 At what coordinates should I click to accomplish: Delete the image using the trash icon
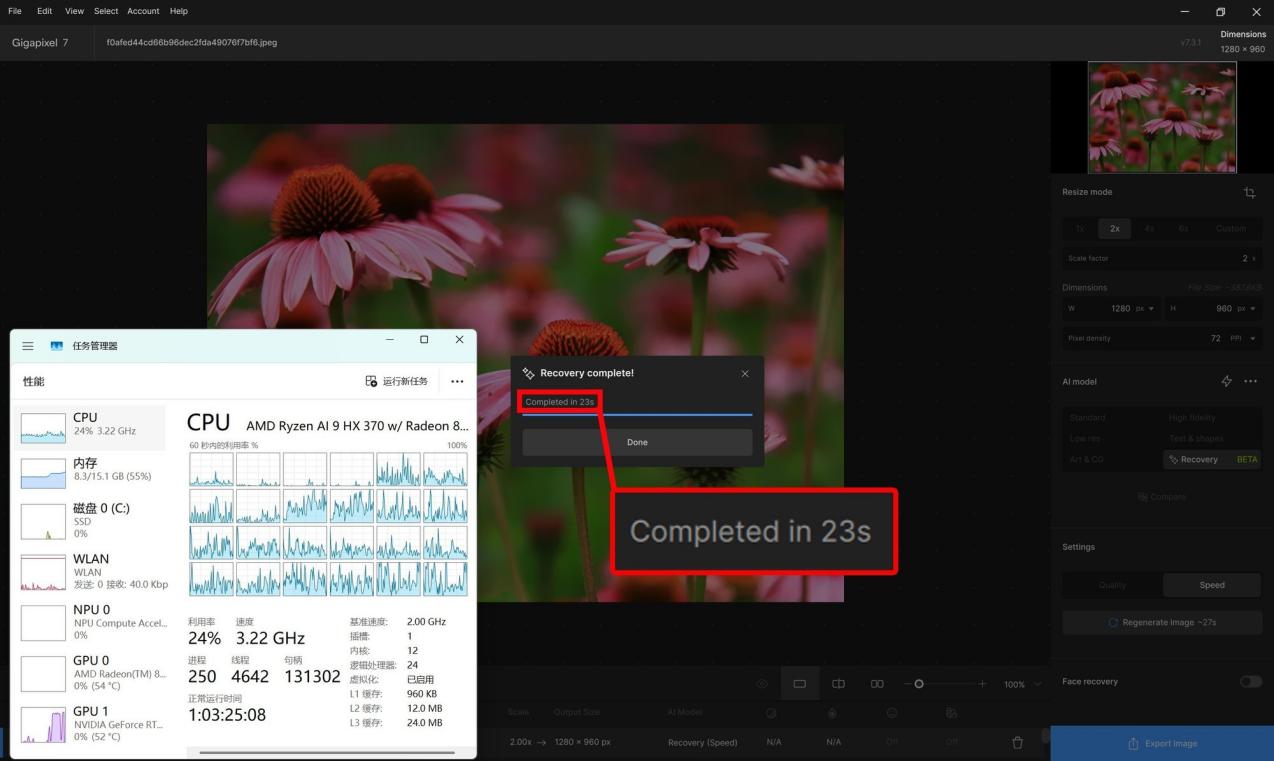click(1017, 742)
